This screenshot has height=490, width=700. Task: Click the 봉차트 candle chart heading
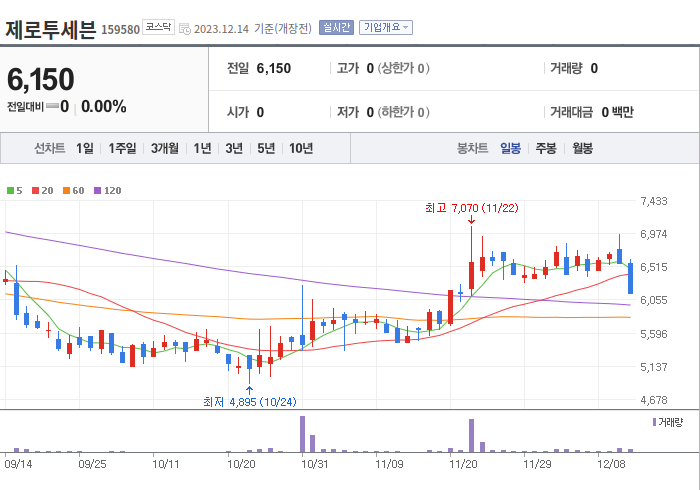click(x=472, y=148)
